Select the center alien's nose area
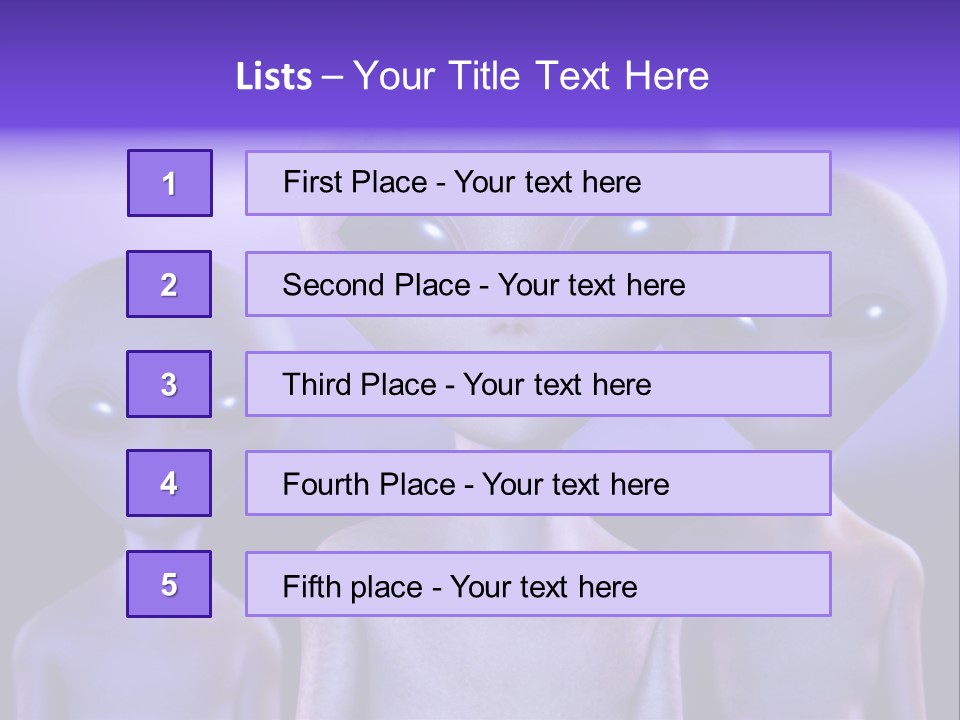 coord(511,331)
